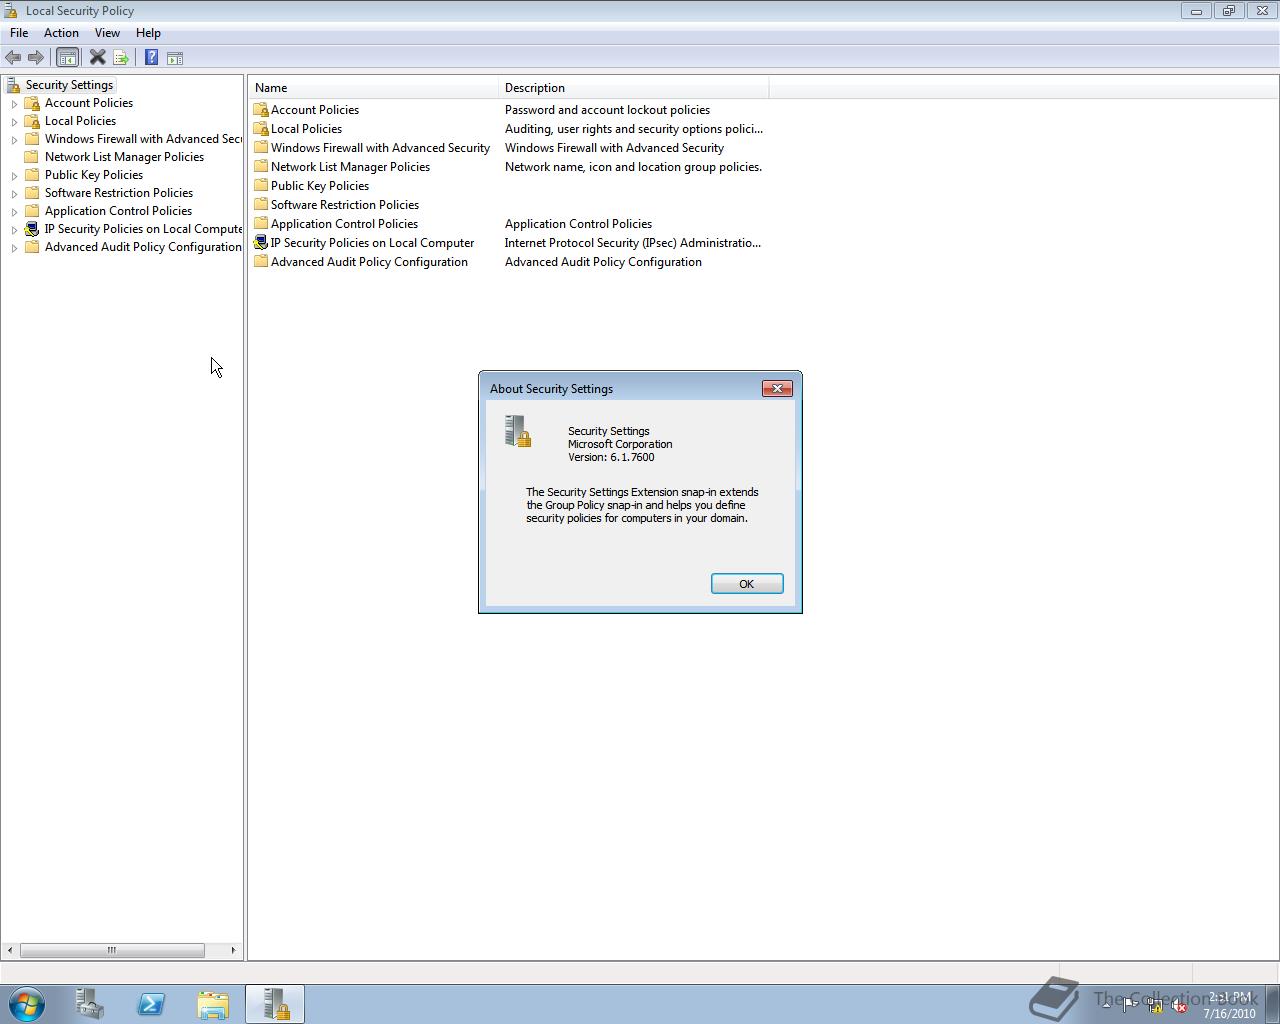Click the Account Policies icon in the list pane

pyautogui.click(x=261, y=110)
